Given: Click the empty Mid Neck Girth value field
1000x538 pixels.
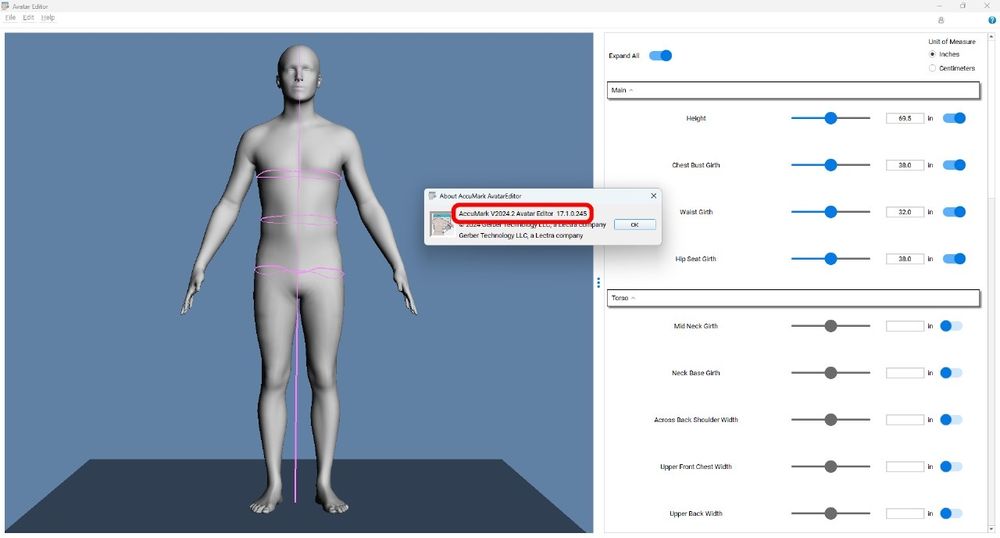Looking at the screenshot, I should coord(905,326).
